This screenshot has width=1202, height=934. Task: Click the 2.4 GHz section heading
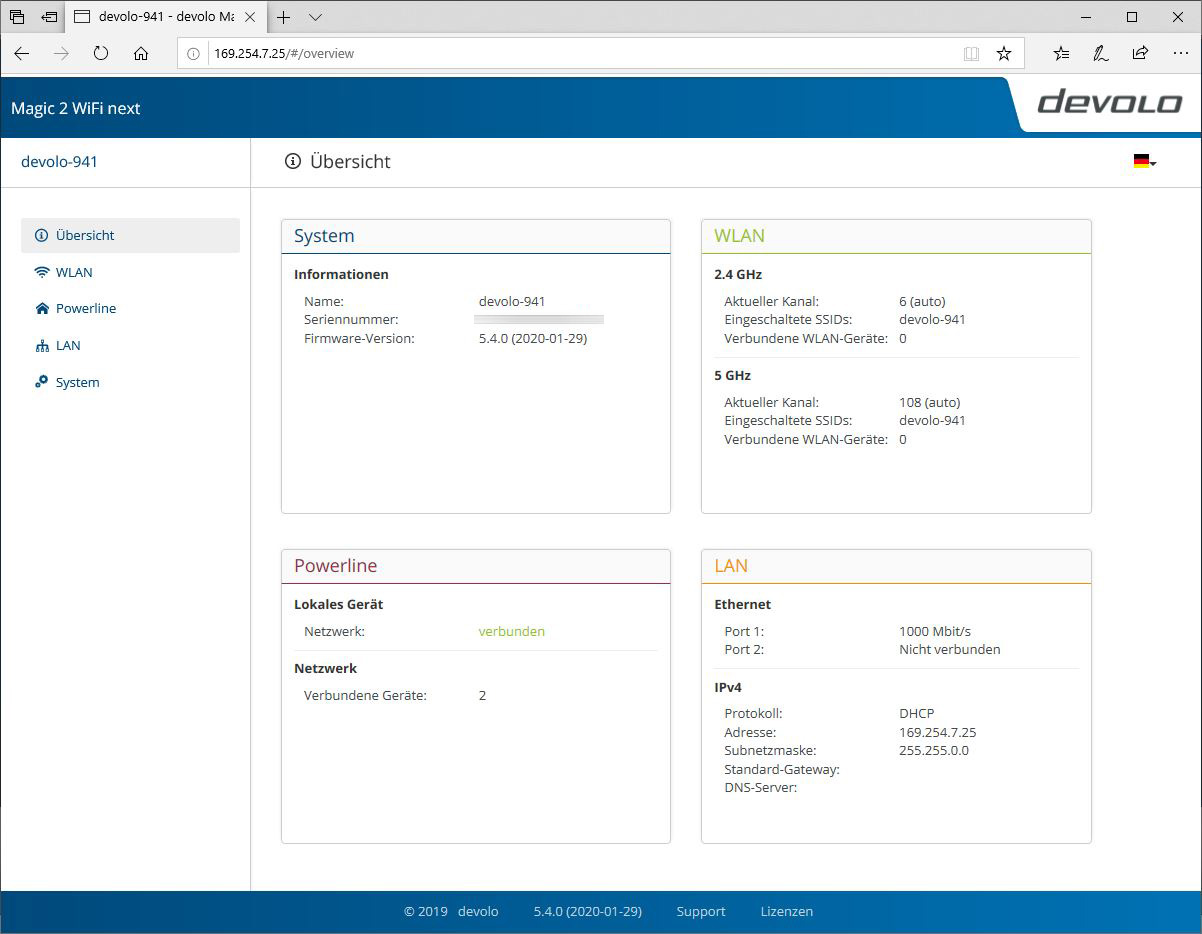coord(738,274)
